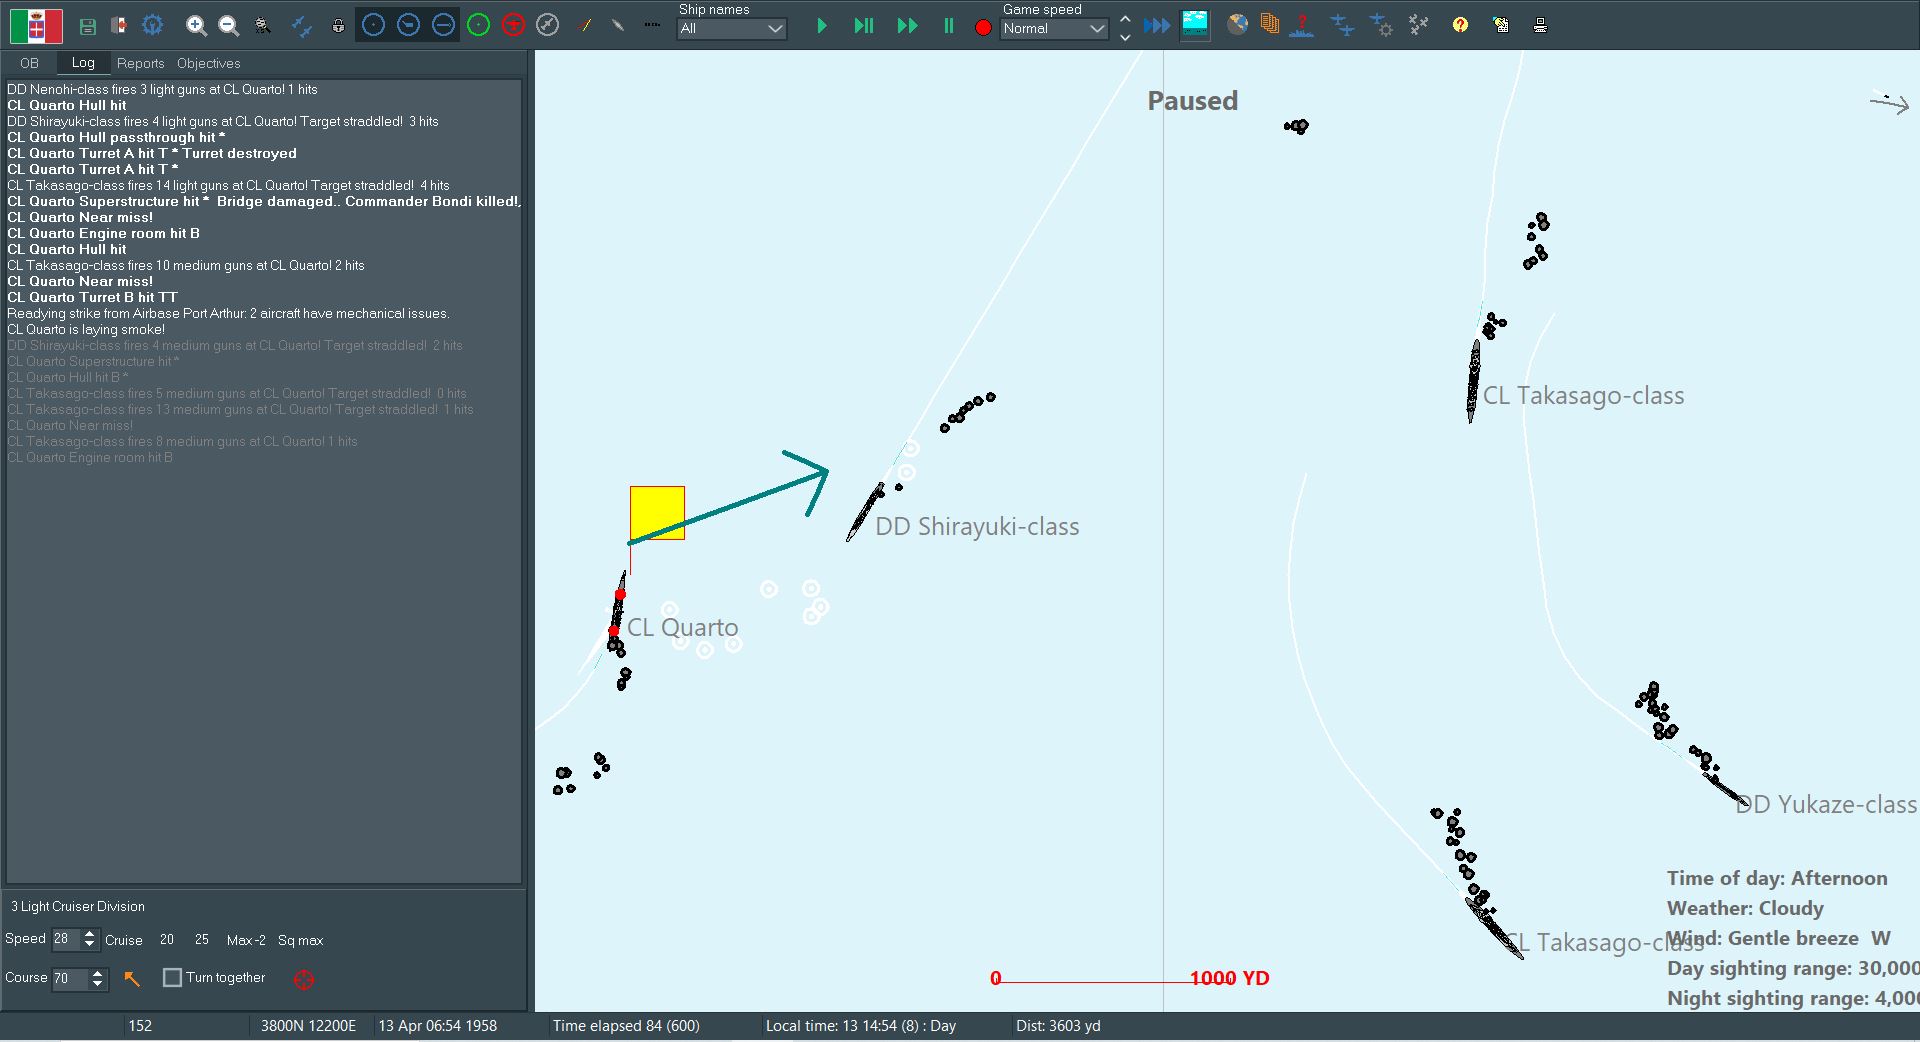Open help via the yellow question icon
This screenshot has height=1042, width=1920.
[x=1460, y=25]
